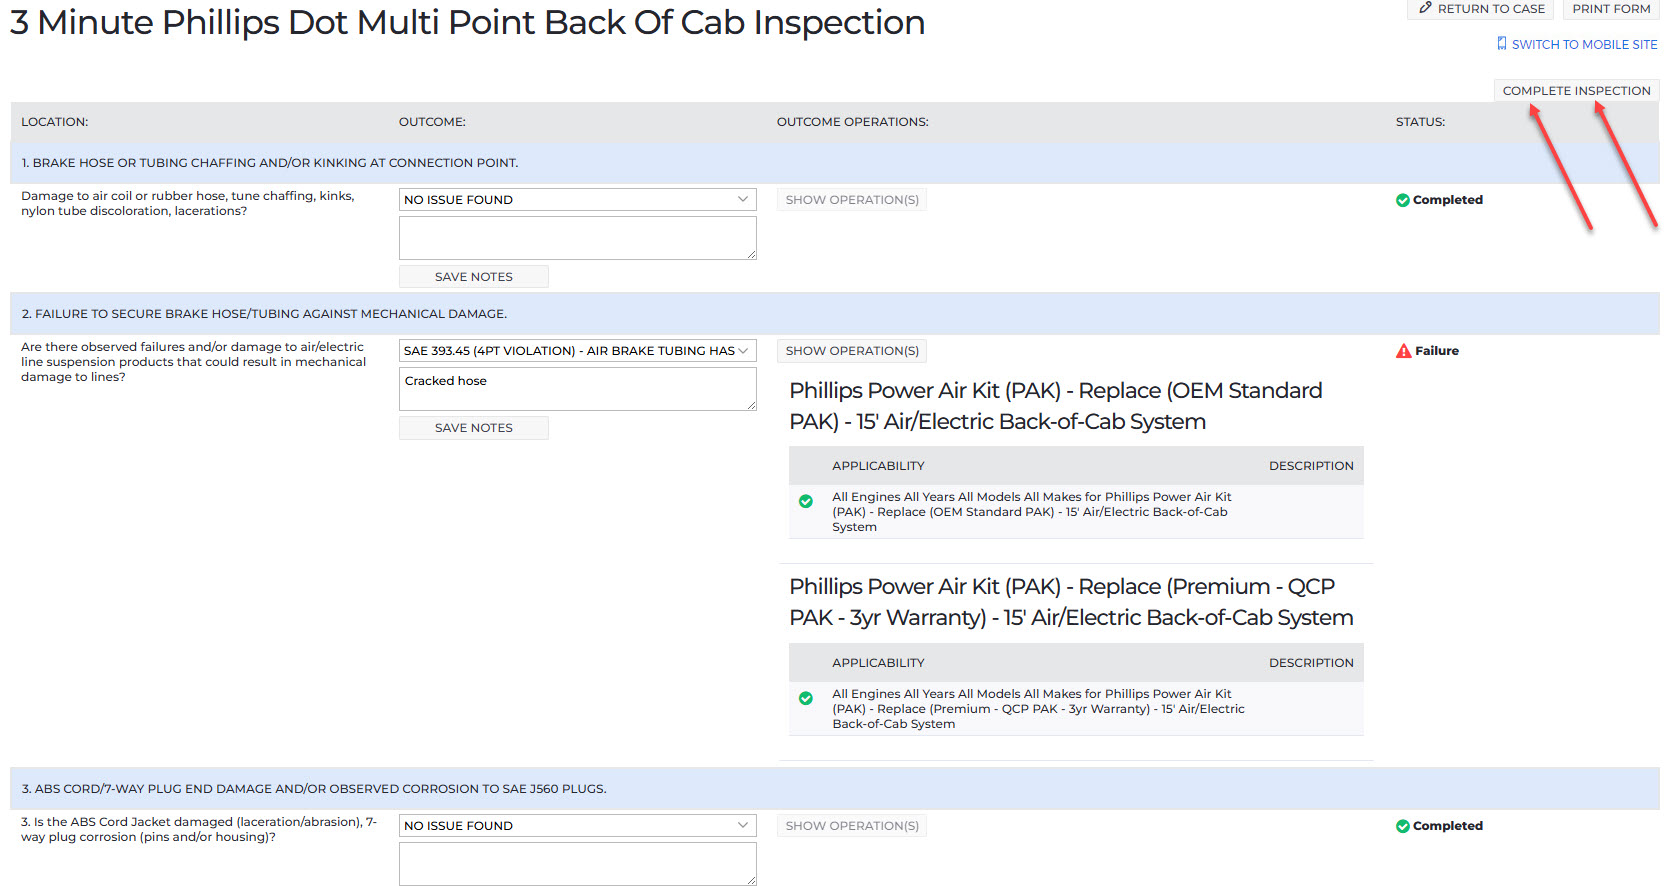The width and height of the screenshot is (1675, 886).
Task: Open the item 1 outcome dropdown
Action: (x=577, y=200)
